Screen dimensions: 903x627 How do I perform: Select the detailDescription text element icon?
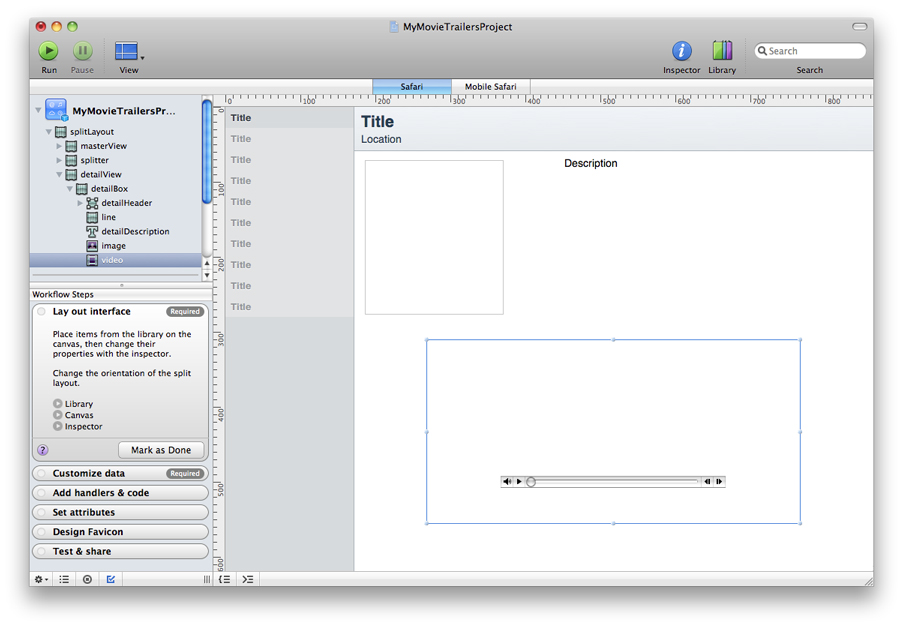pos(92,231)
